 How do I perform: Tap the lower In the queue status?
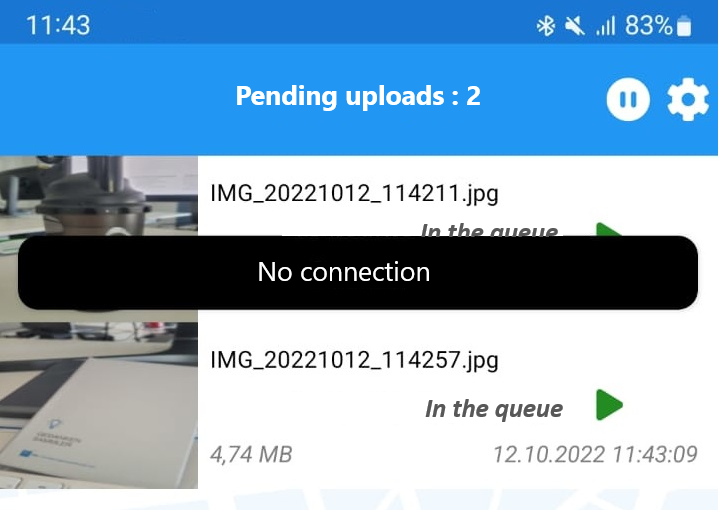tap(494, 409)
